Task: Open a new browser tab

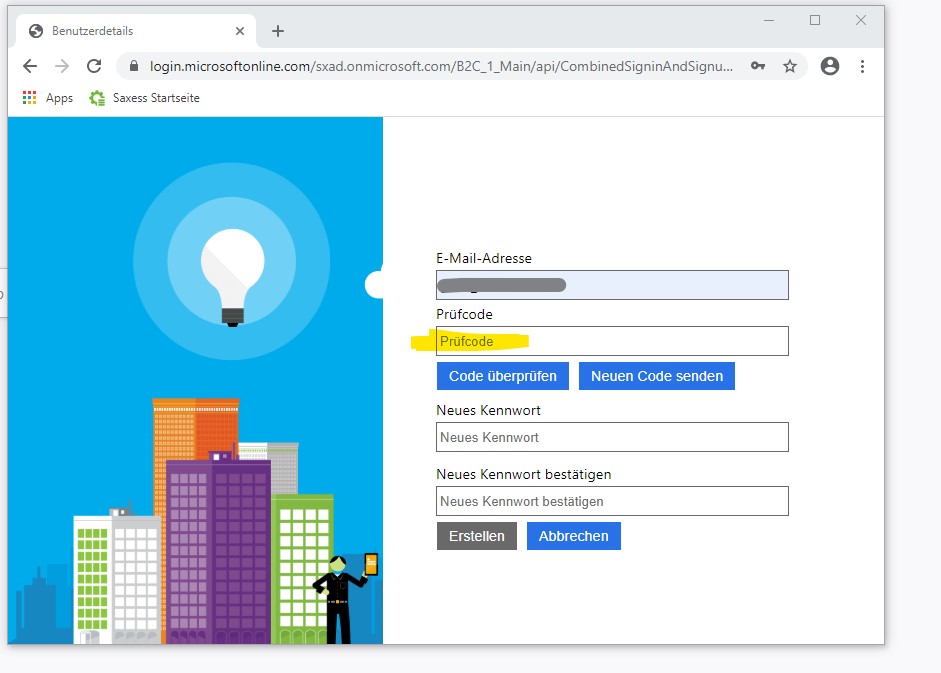Action: click(278, 31)
